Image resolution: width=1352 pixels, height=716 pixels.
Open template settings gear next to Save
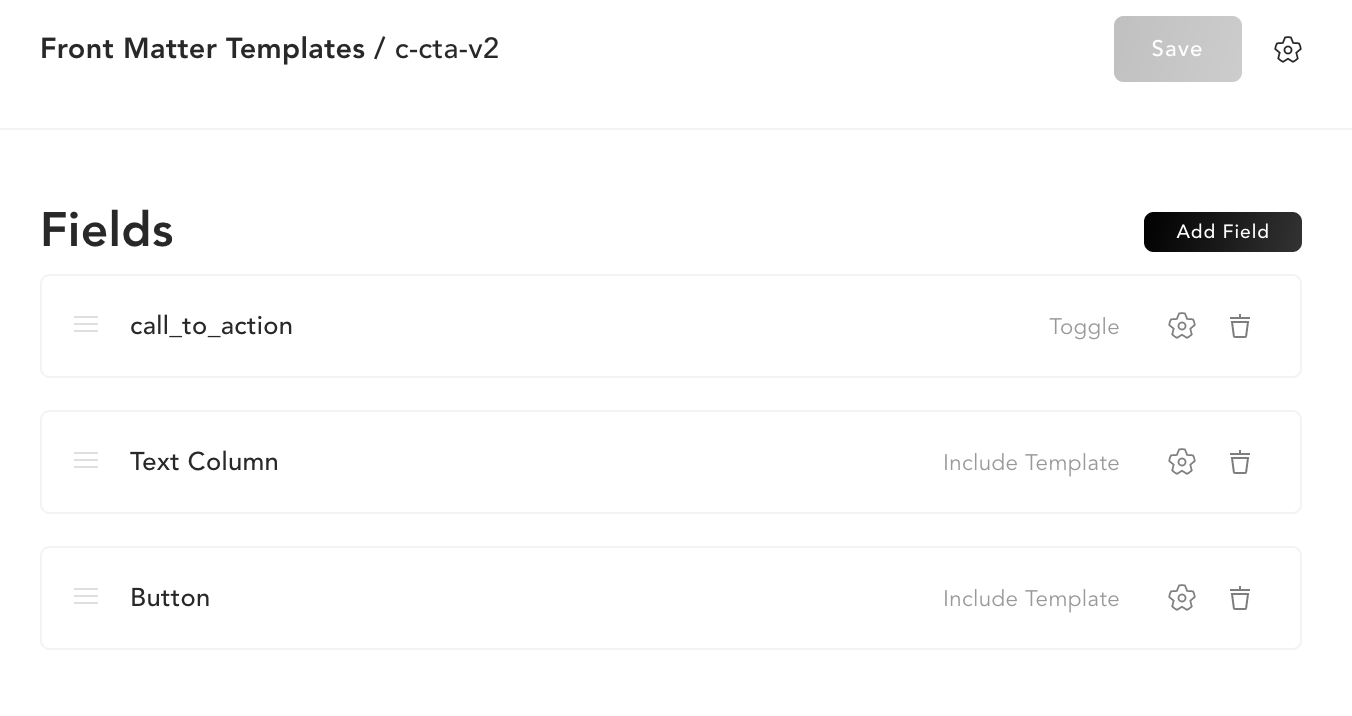point(1288,49)
